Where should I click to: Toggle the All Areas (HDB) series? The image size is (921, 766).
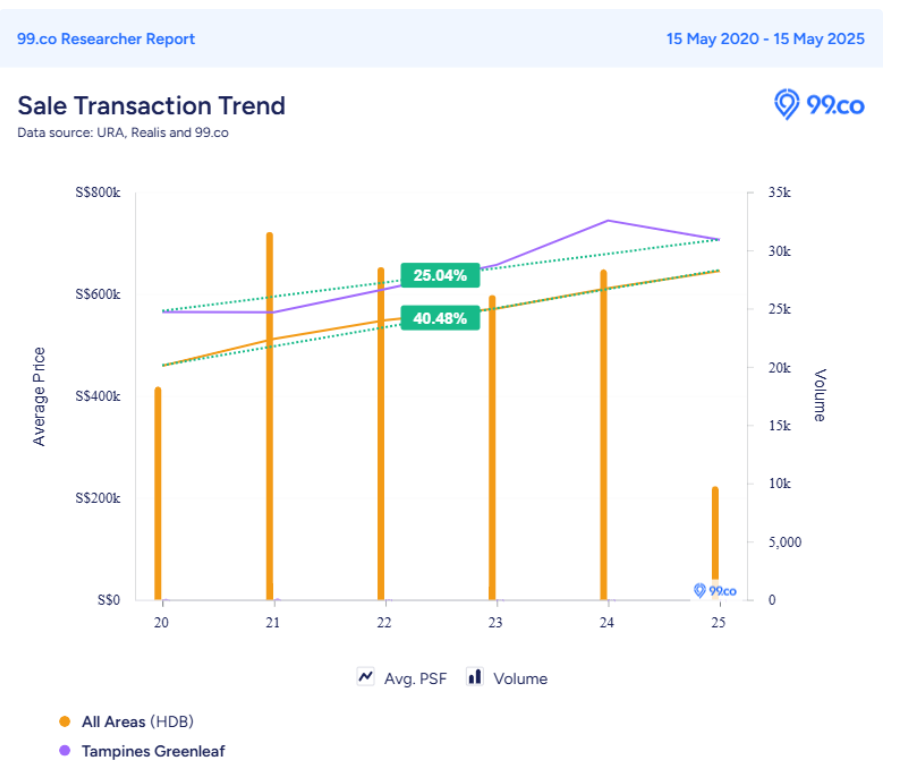point(145,721)
